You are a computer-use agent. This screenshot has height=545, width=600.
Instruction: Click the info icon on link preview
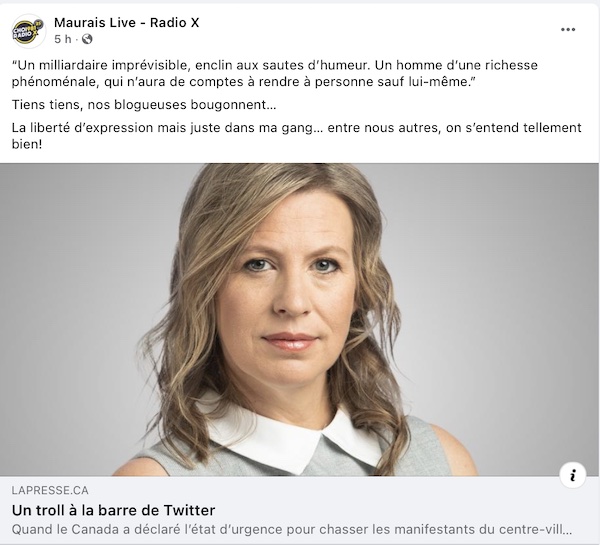[x=572, y=475]
